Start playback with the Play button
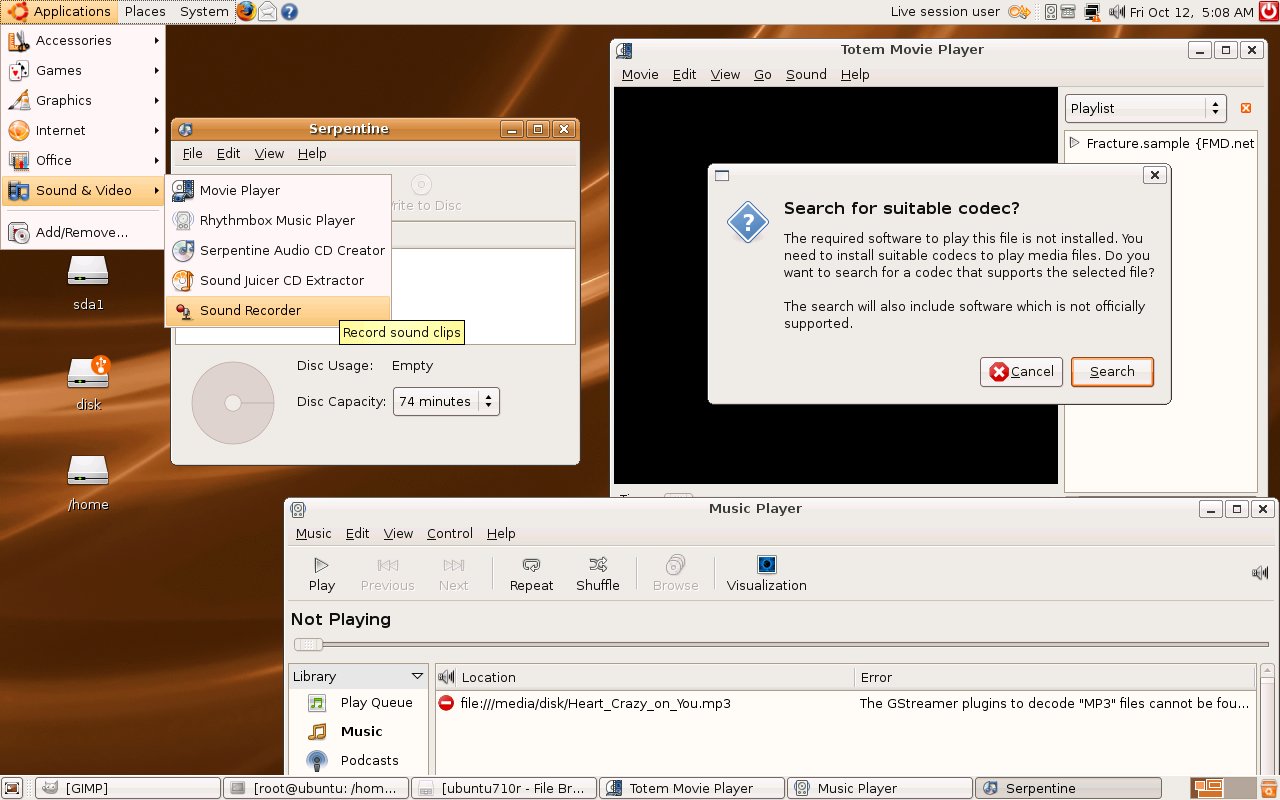The height and width of the screenshot is (800, 1280). tap(322, 575)
